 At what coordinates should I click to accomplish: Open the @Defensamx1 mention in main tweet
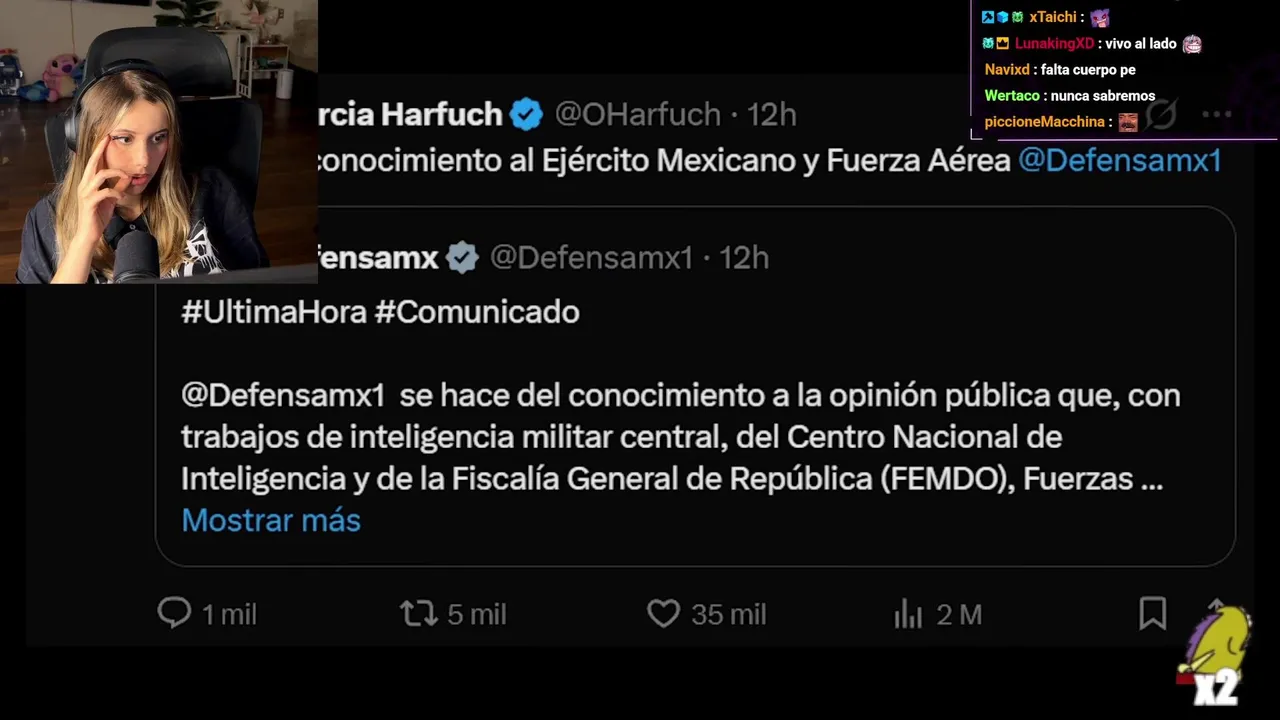tap(1119, 160)
